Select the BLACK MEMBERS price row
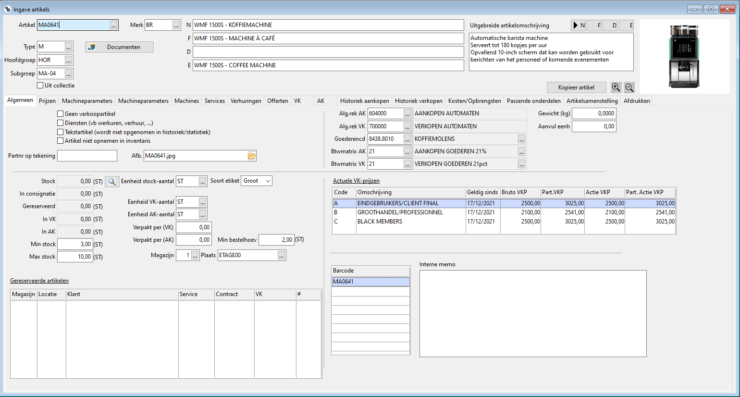This screenshot has height=397, width=740. click(504, 221)
